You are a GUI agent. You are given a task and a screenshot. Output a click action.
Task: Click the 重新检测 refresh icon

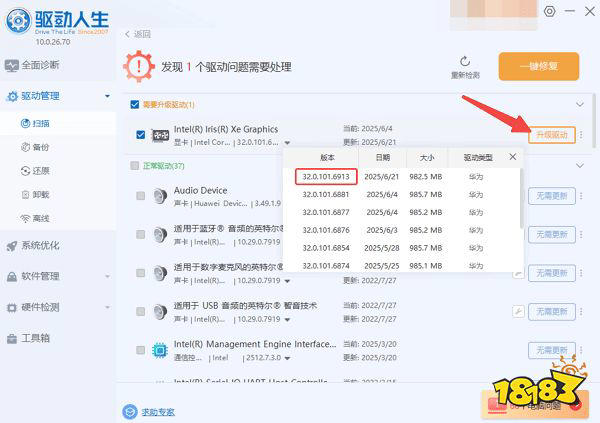pos(465,61)
